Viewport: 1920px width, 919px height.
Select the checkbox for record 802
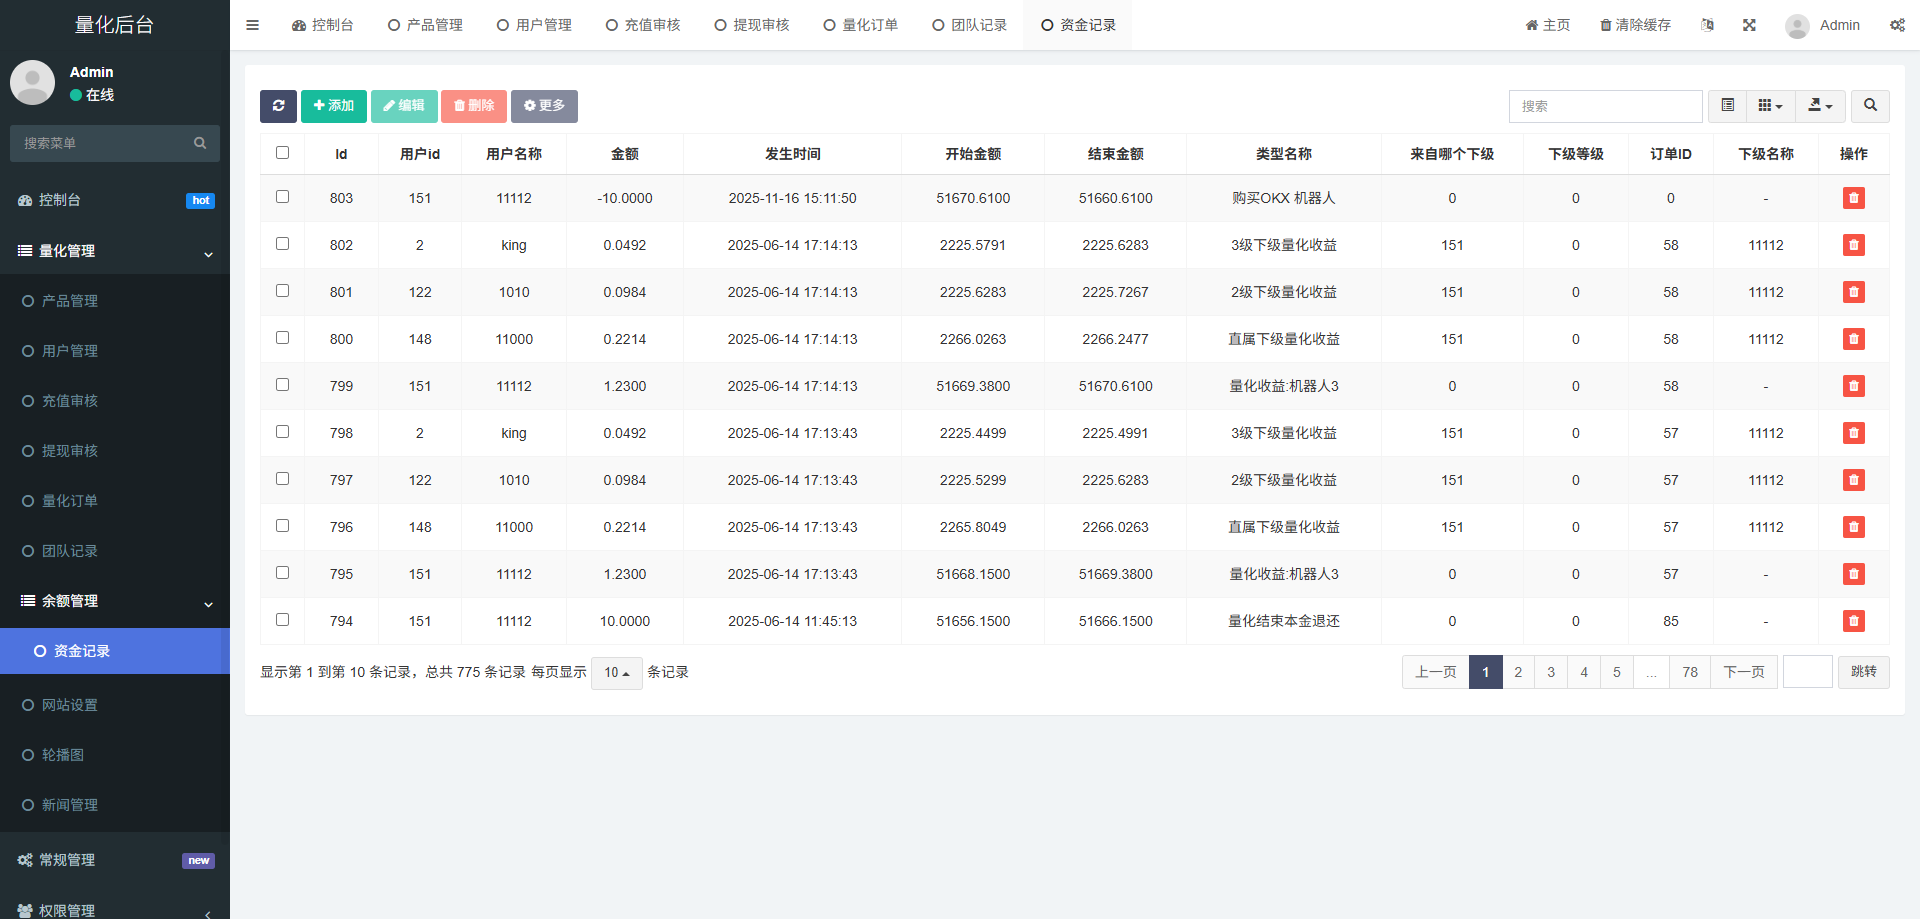point(282,244)
